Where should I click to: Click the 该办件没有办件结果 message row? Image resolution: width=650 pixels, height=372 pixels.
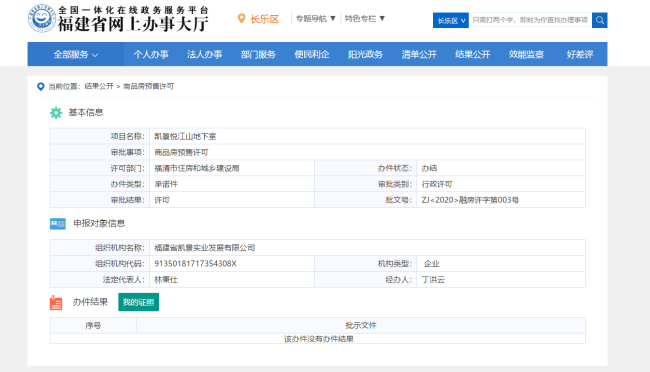pyautogui.click(x=318, y=339)
